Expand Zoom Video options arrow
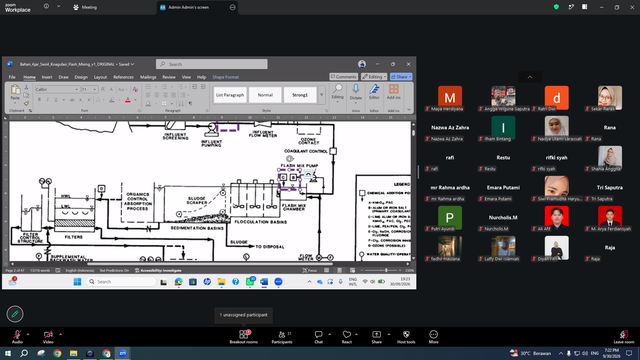The image size is (640, 360). (60, 334)
